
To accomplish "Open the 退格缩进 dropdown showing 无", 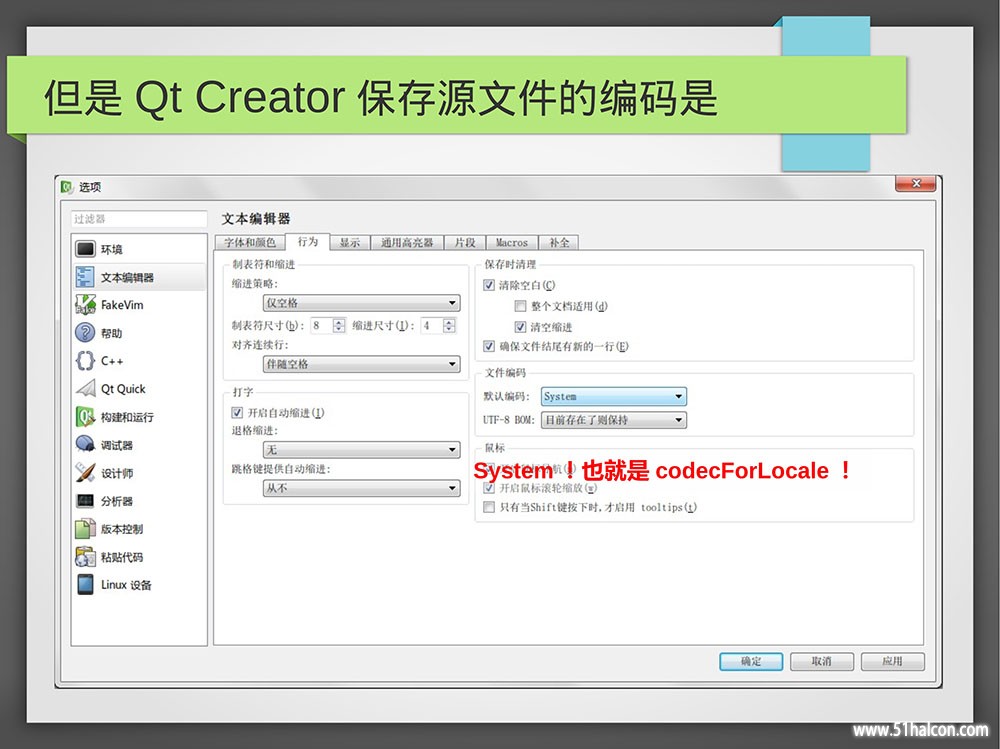I will pos(362,450).
